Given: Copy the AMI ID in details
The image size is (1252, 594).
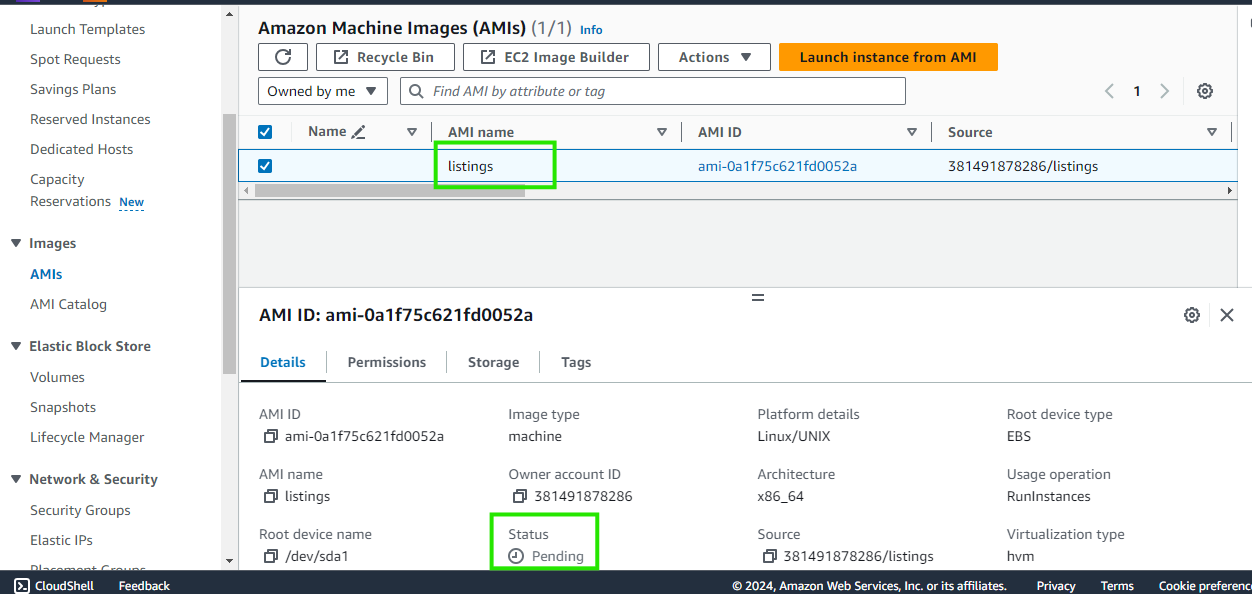Looking at the screenshot, I should tap(269, 436).
